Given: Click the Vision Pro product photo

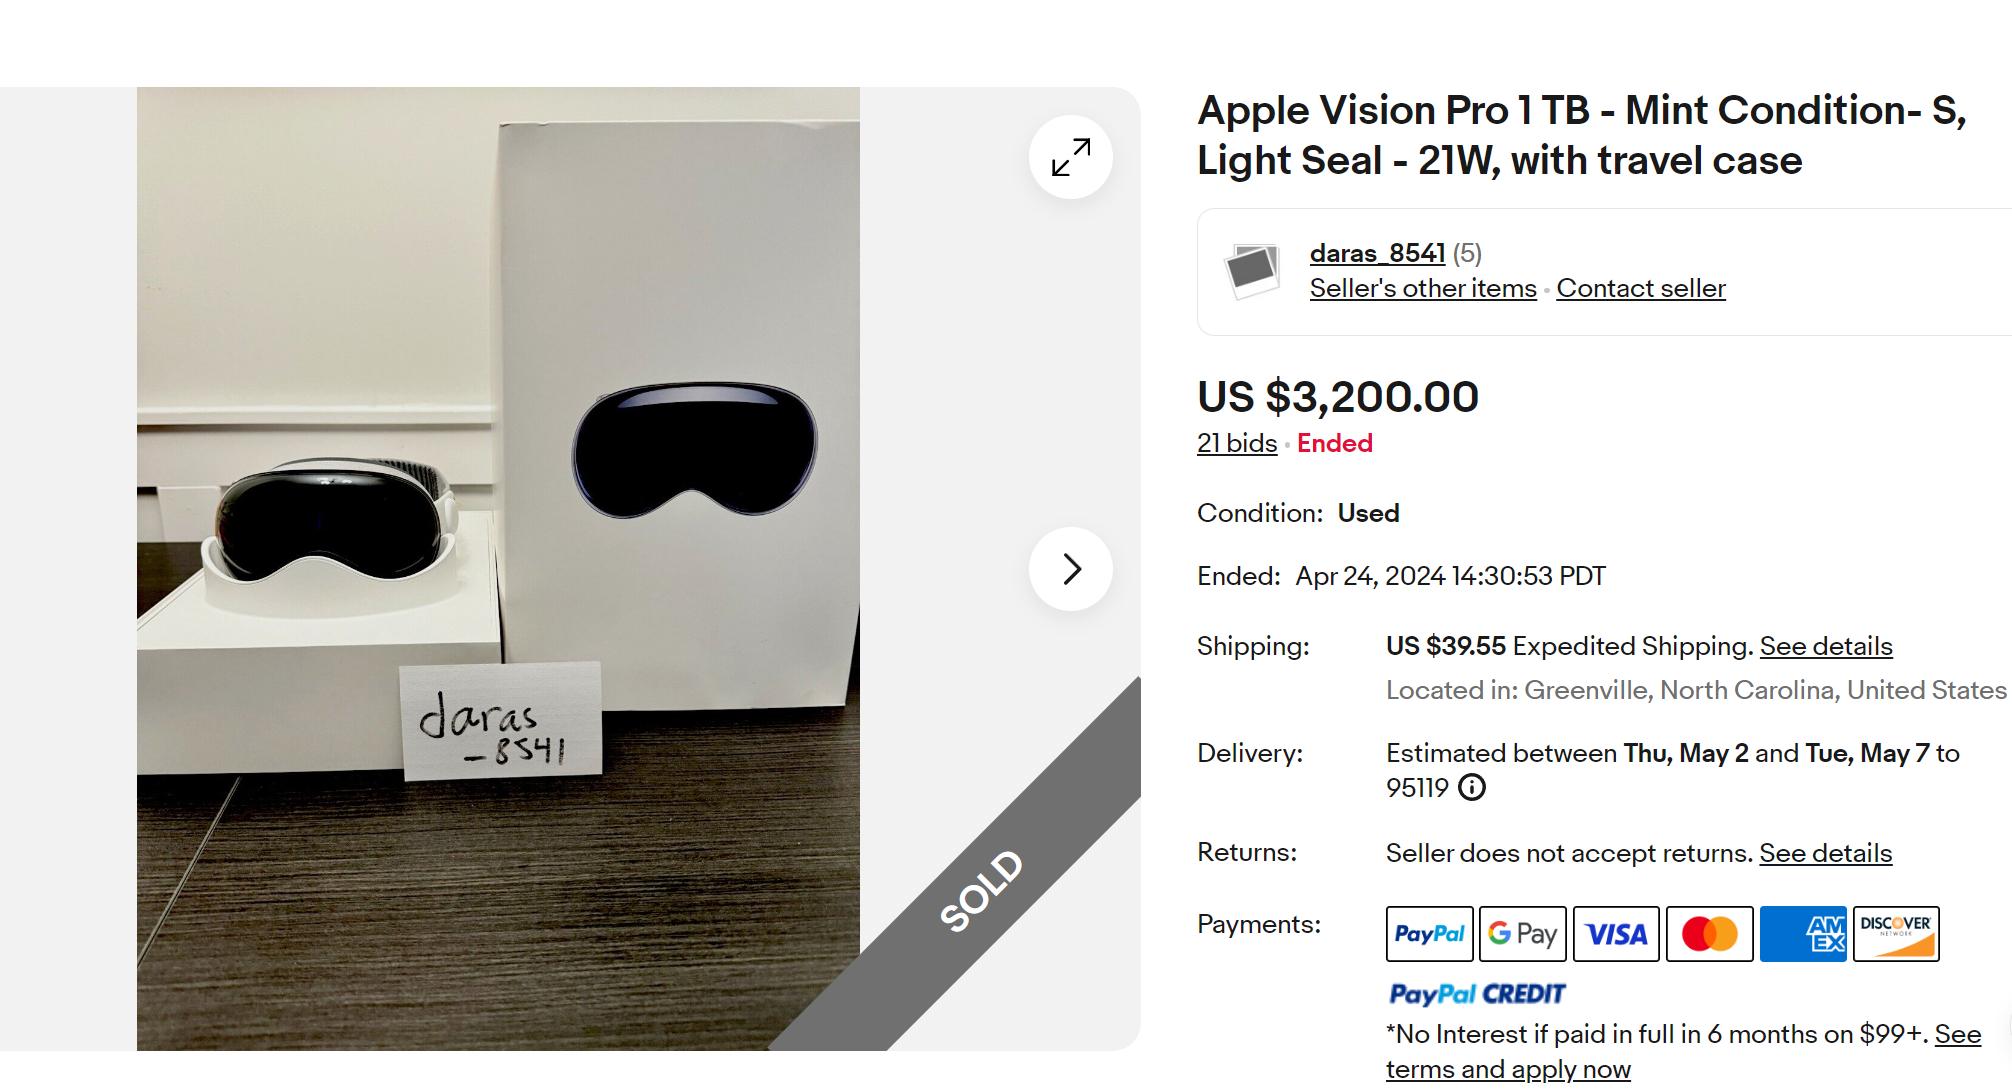Looking at the screenshot, I should (498, 568).
